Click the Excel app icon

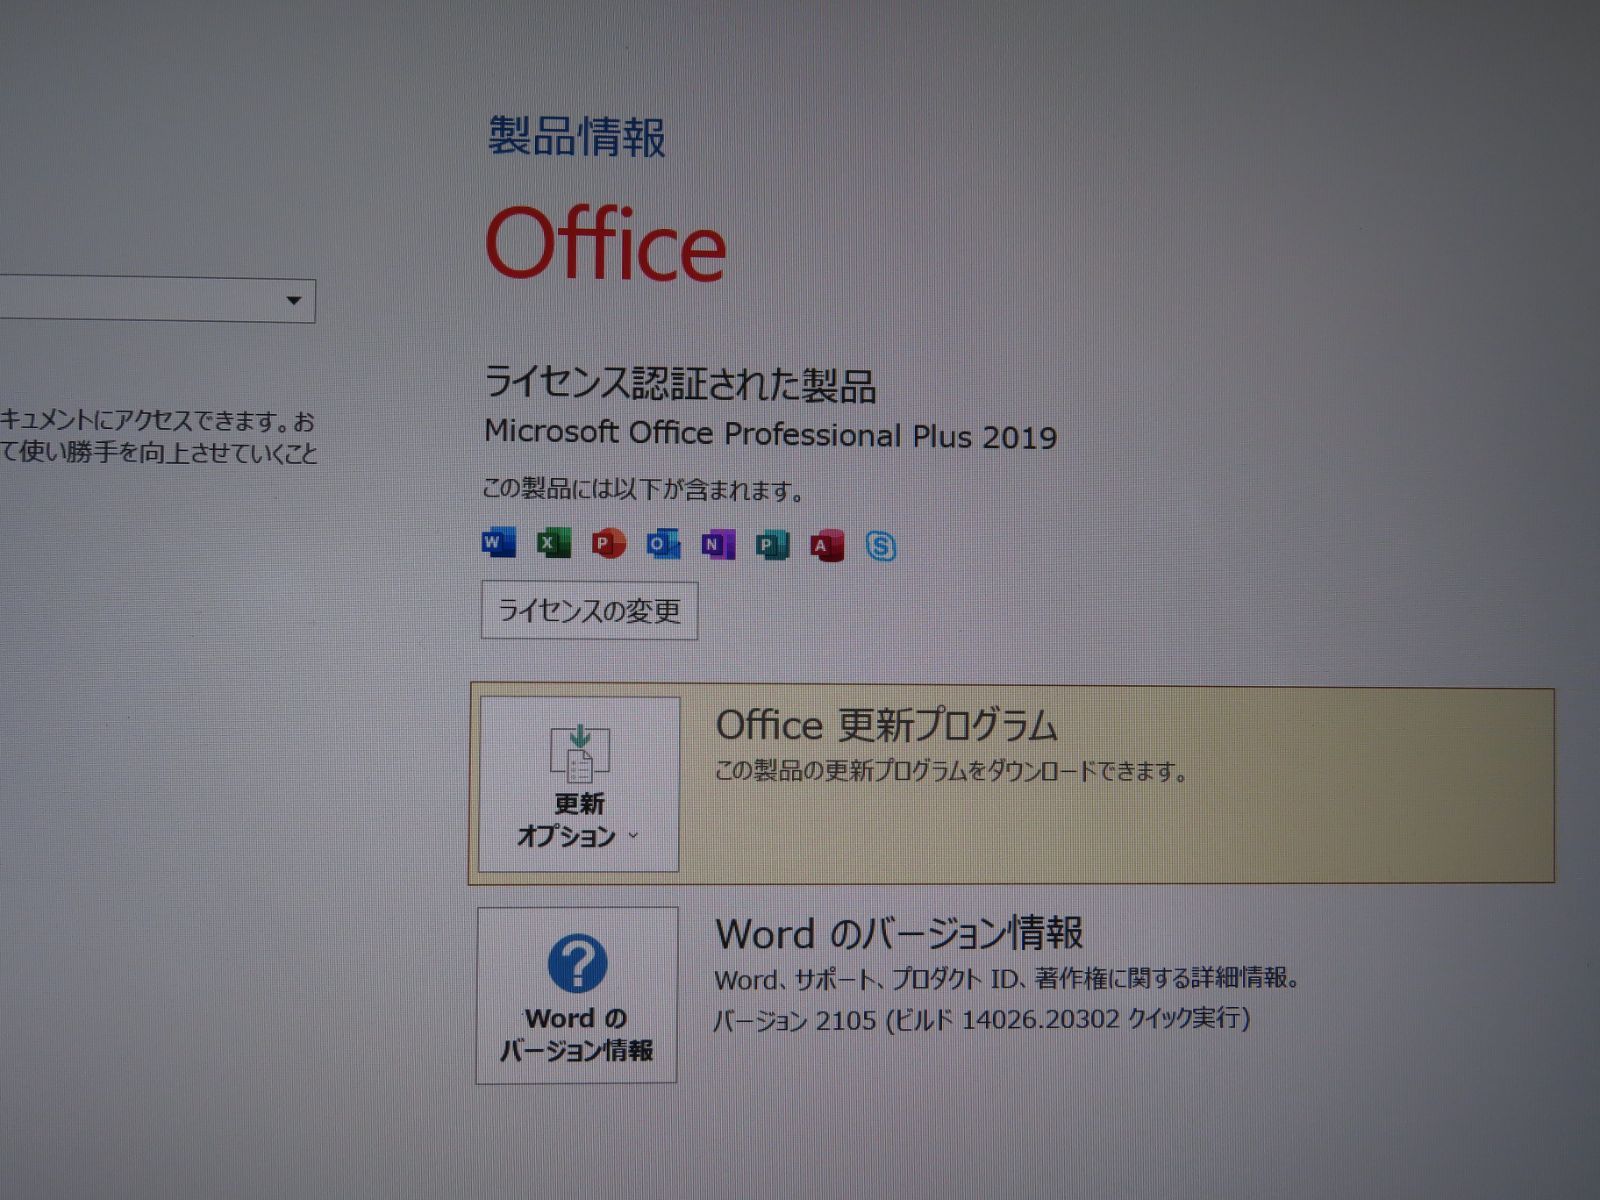click(x=553, y=543)
